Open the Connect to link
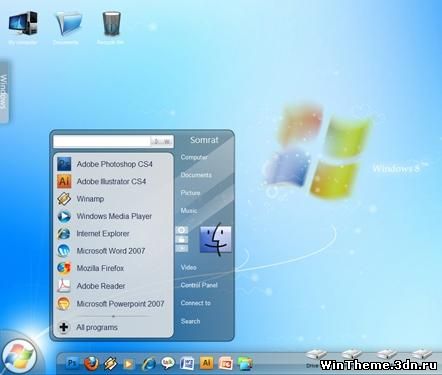The width and height of the screenshot is (442, 375). pos(196,303)
